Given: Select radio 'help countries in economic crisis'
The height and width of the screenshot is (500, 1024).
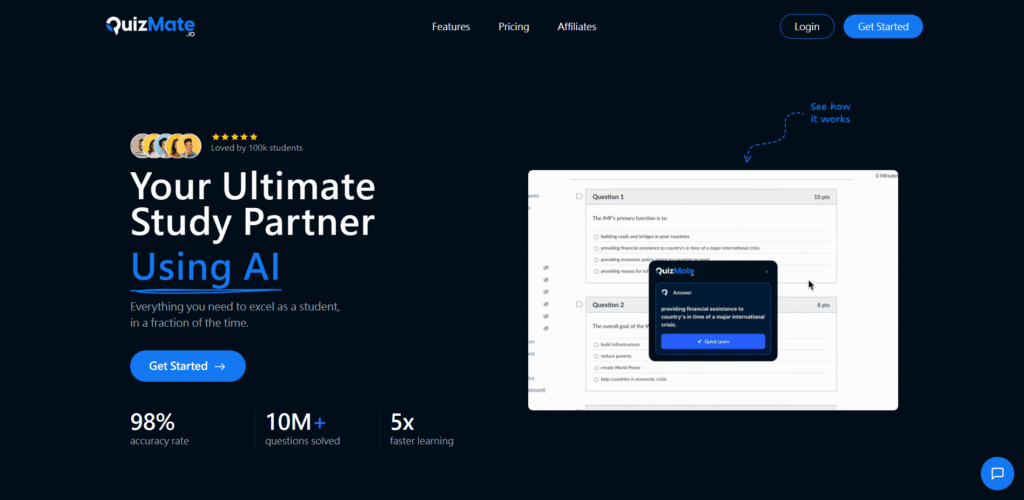Looking at the screenshot, I should click(x=596, y=379).
